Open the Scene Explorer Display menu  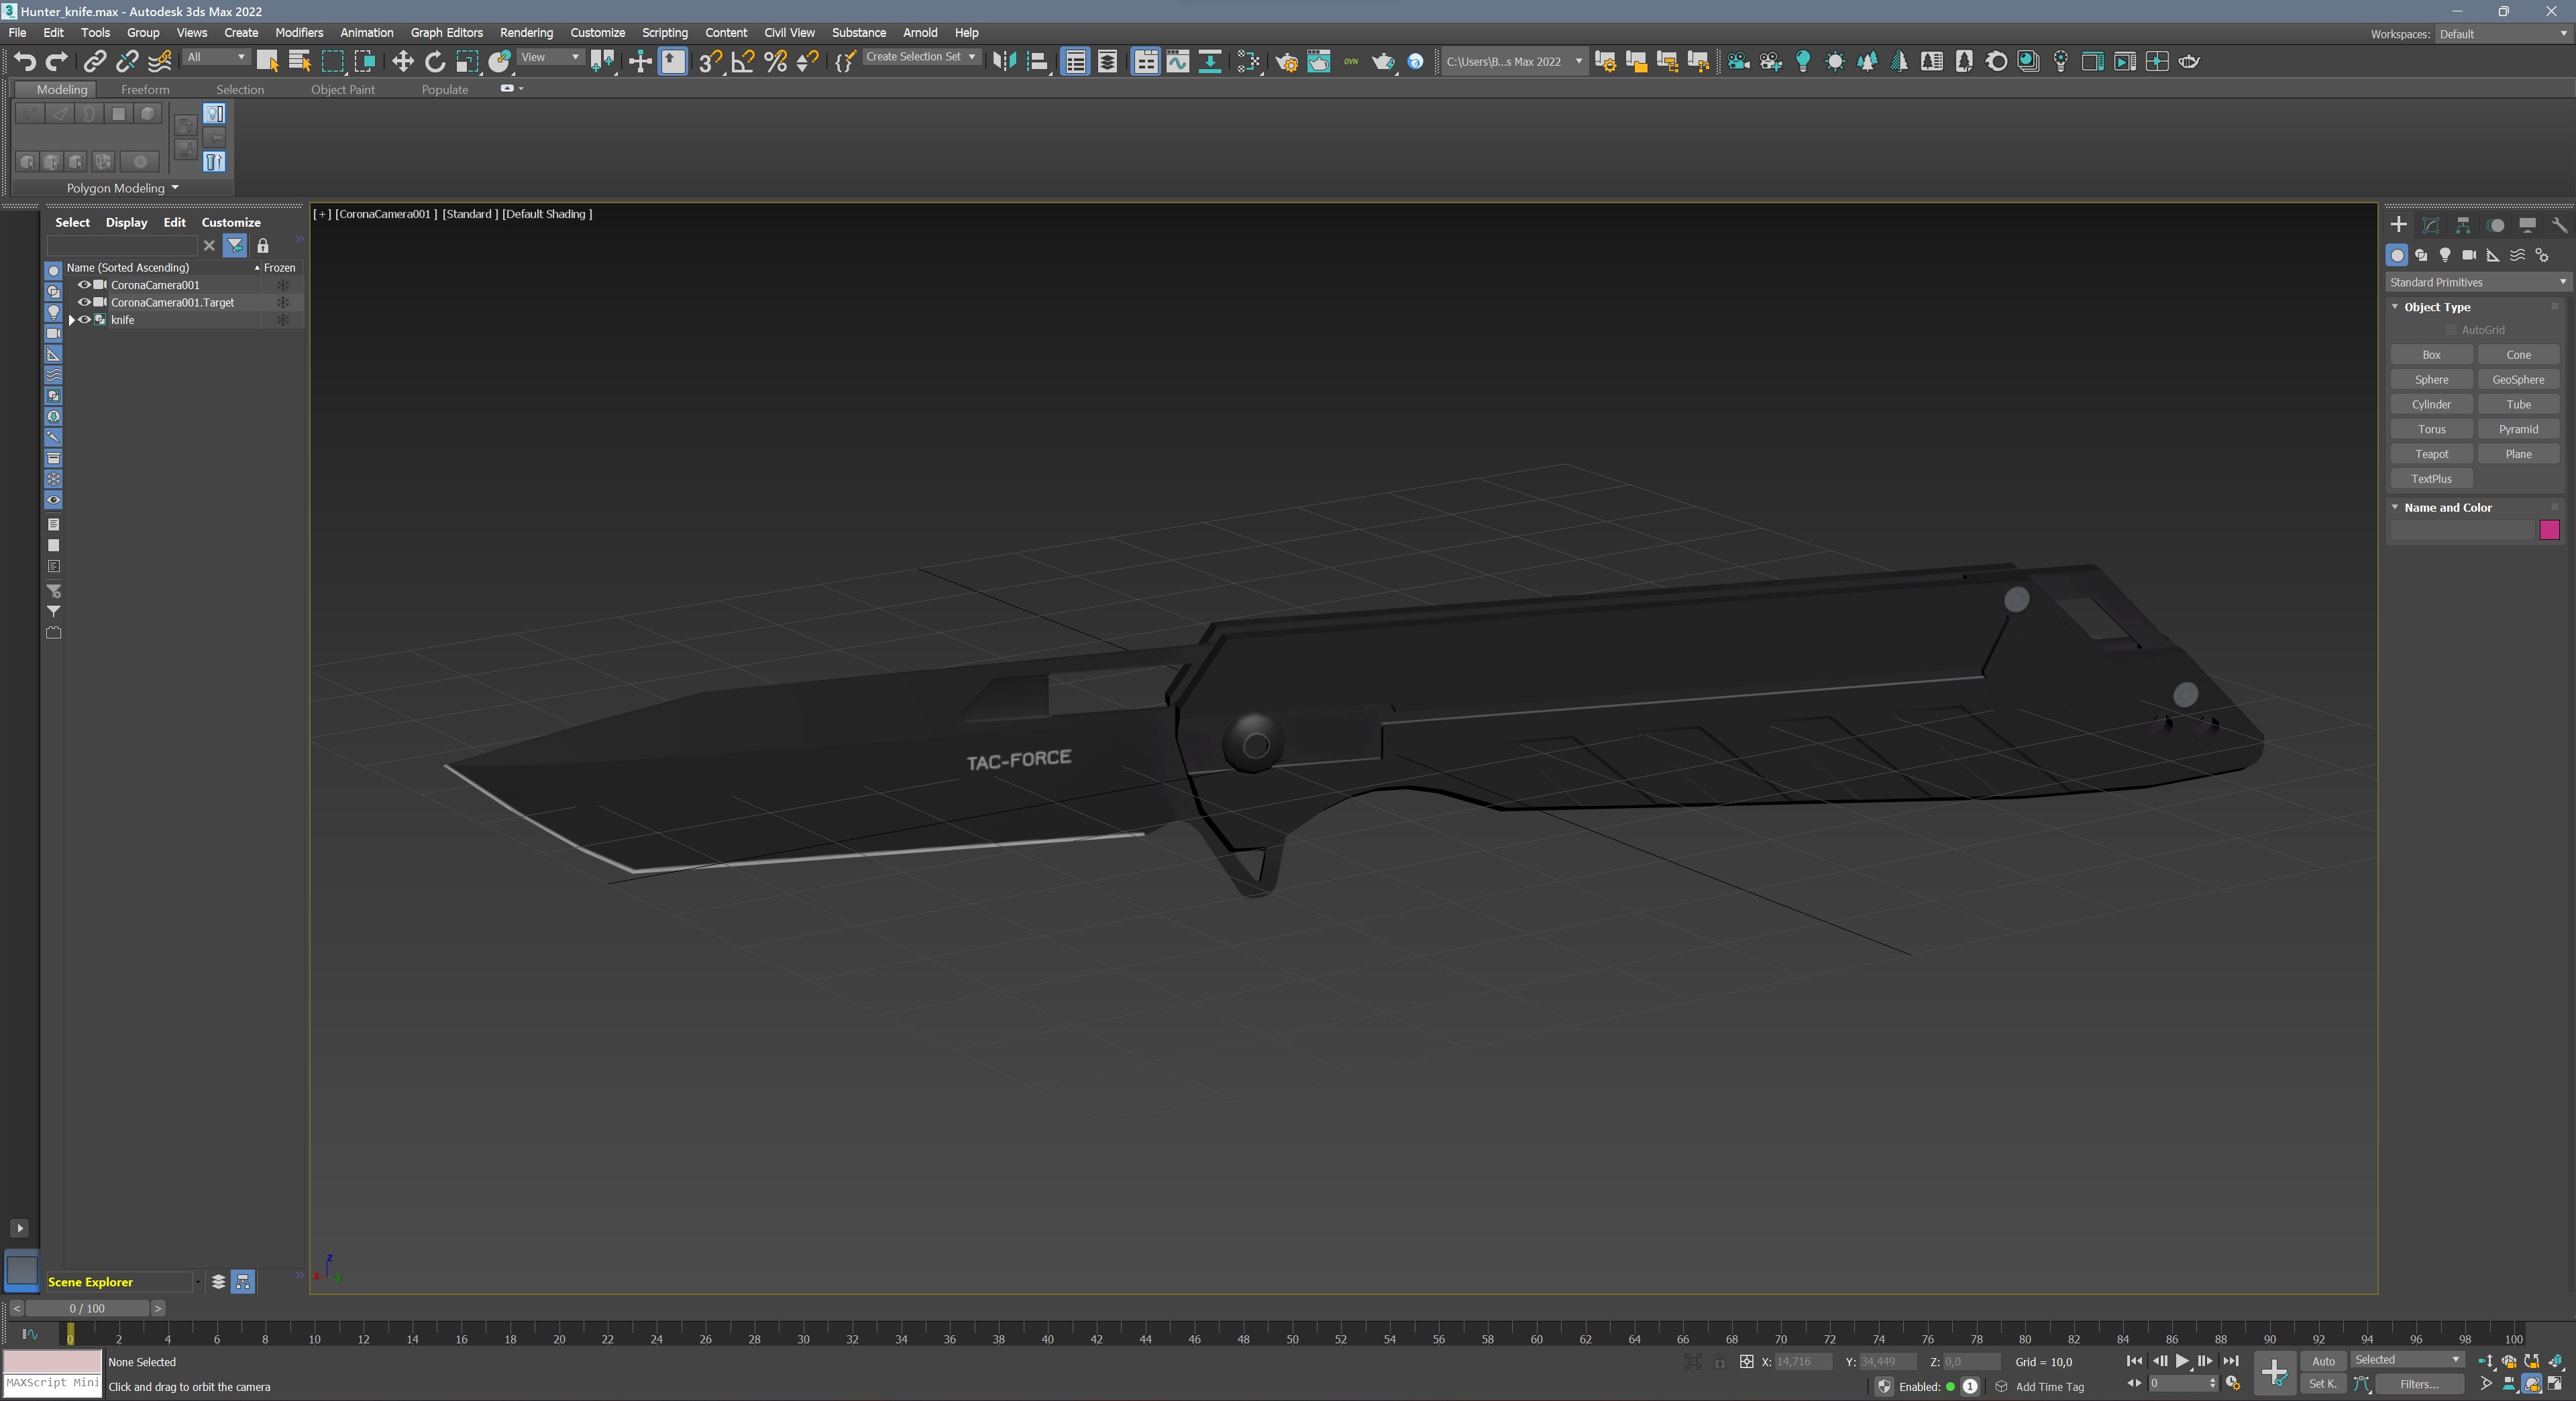126,223
